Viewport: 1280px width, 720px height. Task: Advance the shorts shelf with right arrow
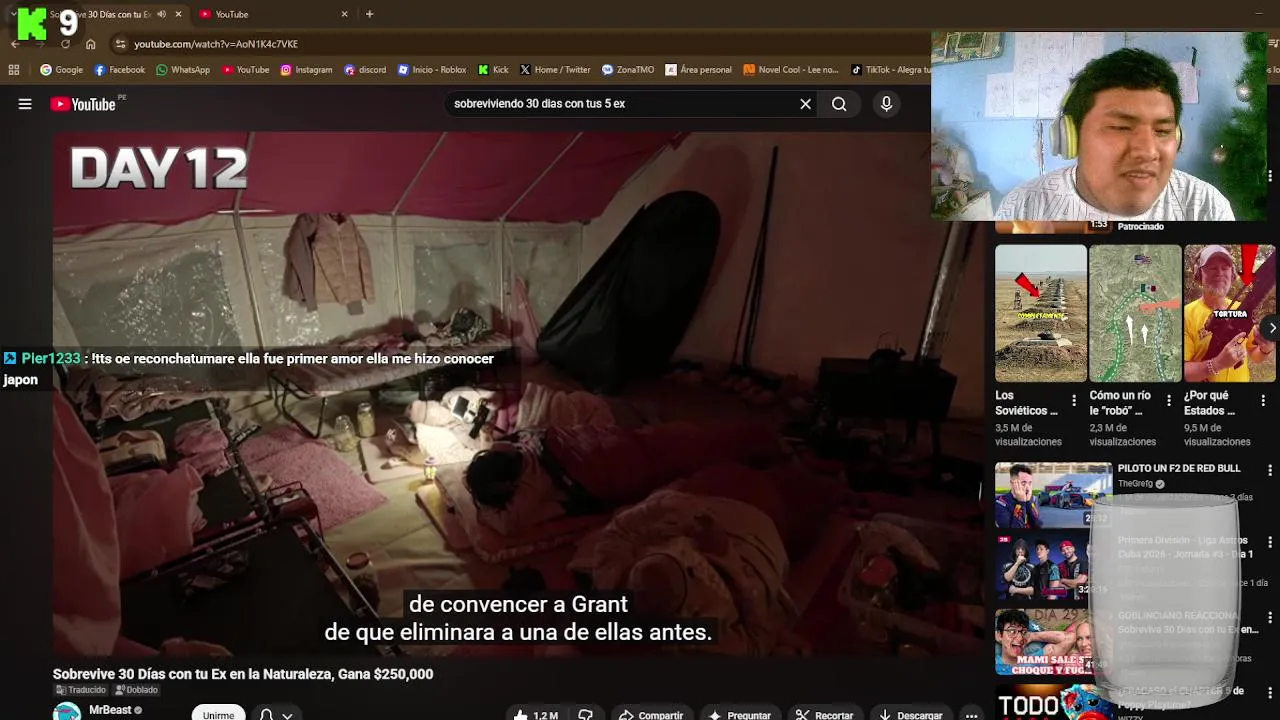click(x=1272, y=327)
